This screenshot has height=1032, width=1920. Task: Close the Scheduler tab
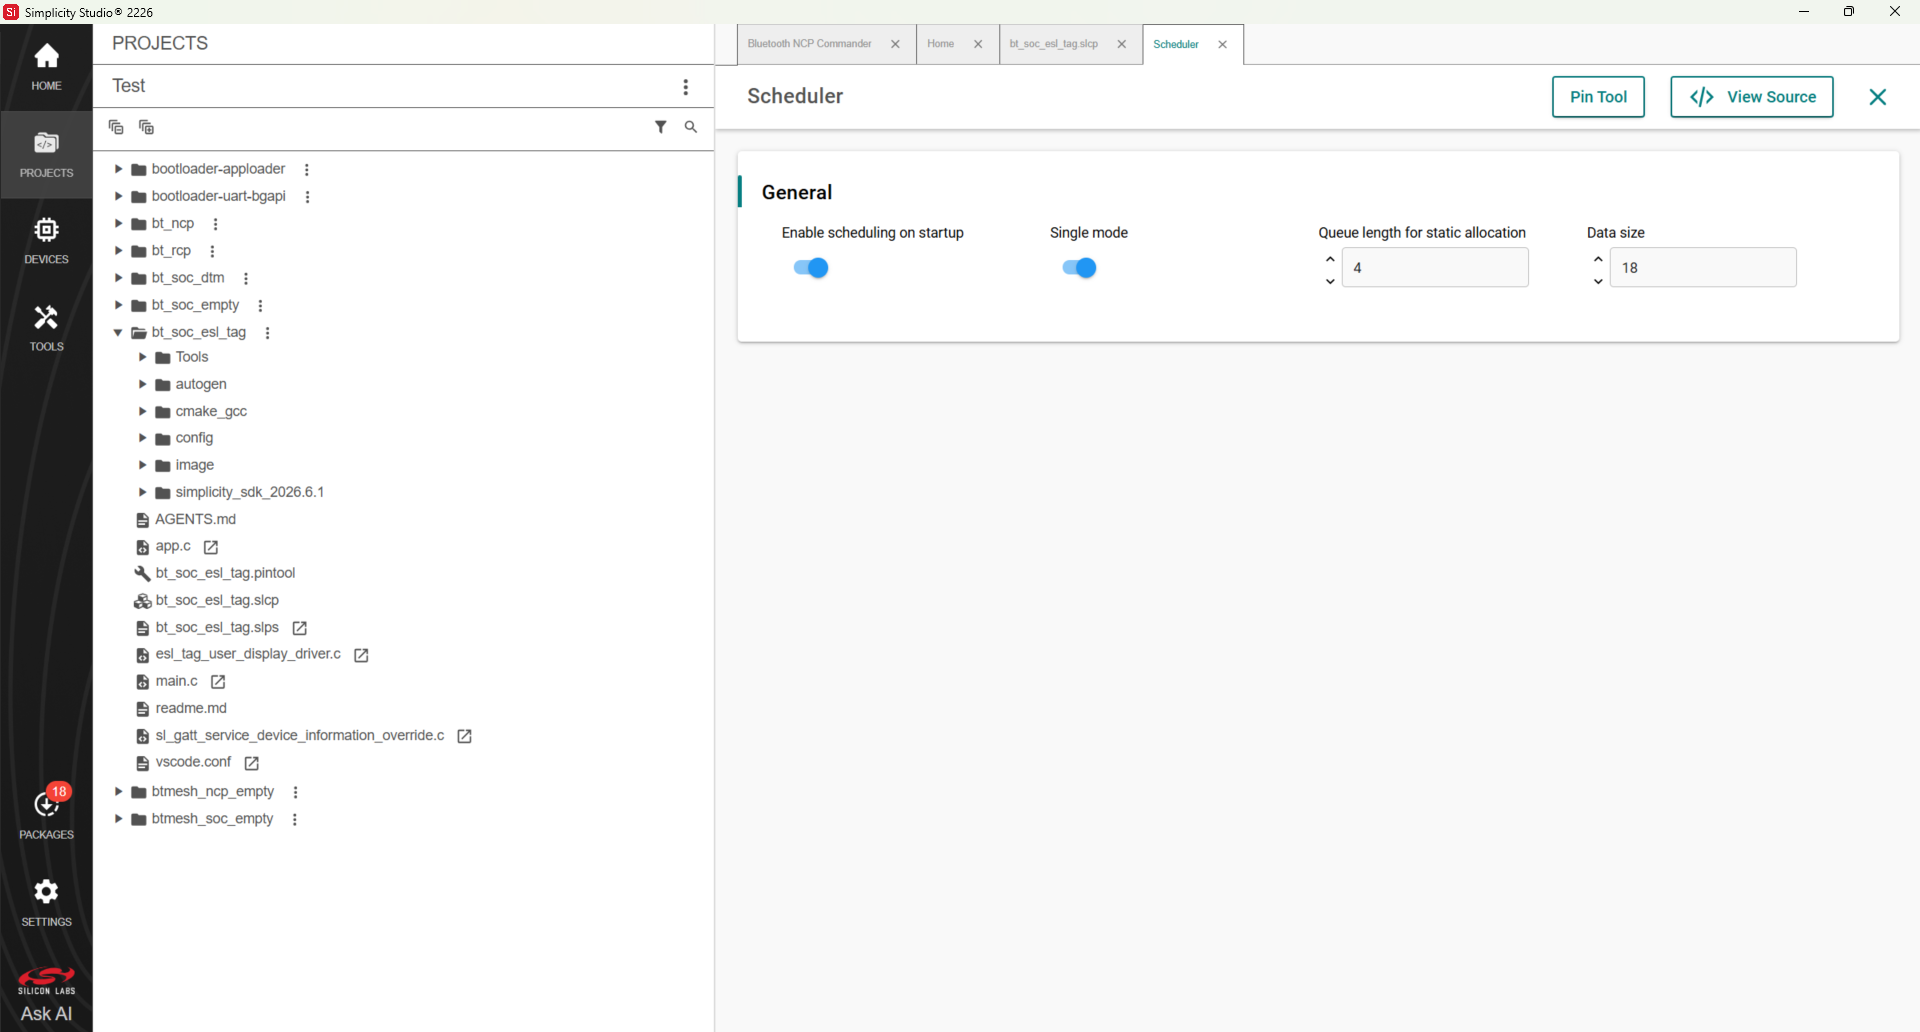click(x=1222, y=45)
